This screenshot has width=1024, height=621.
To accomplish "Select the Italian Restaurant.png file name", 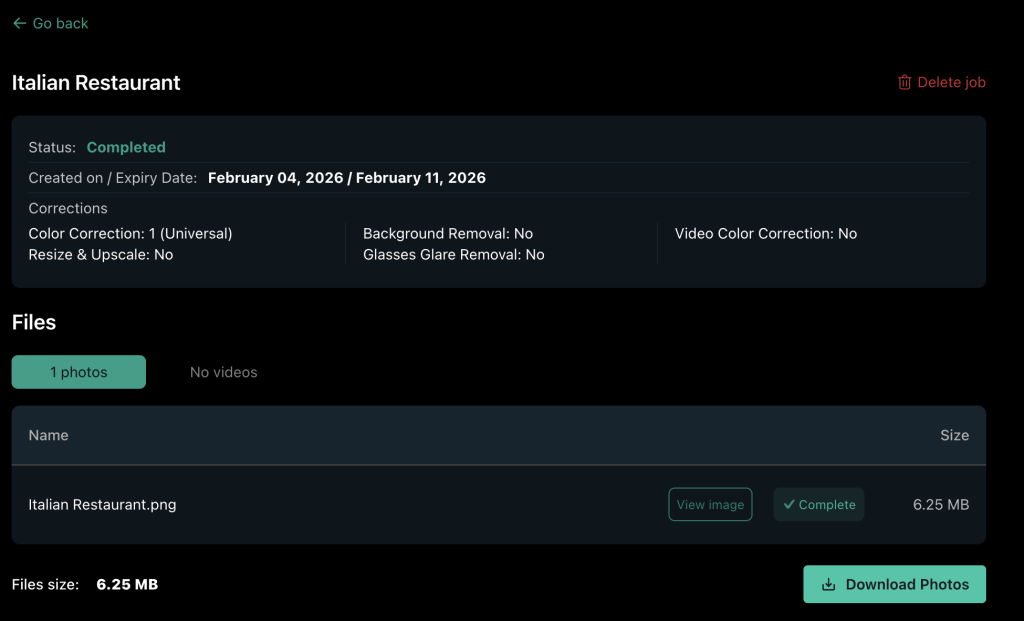I will [x=102, y=505].
